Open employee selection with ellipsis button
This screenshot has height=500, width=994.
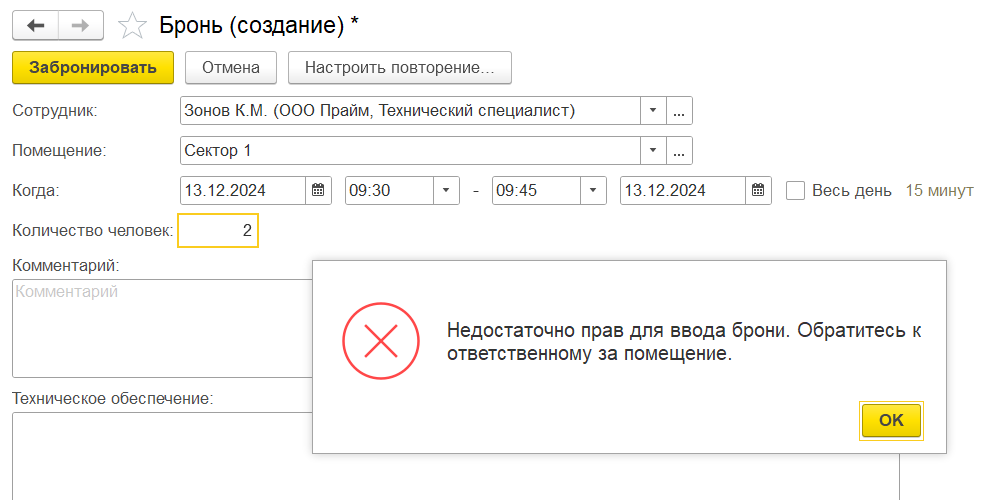(x=679, y=111)
